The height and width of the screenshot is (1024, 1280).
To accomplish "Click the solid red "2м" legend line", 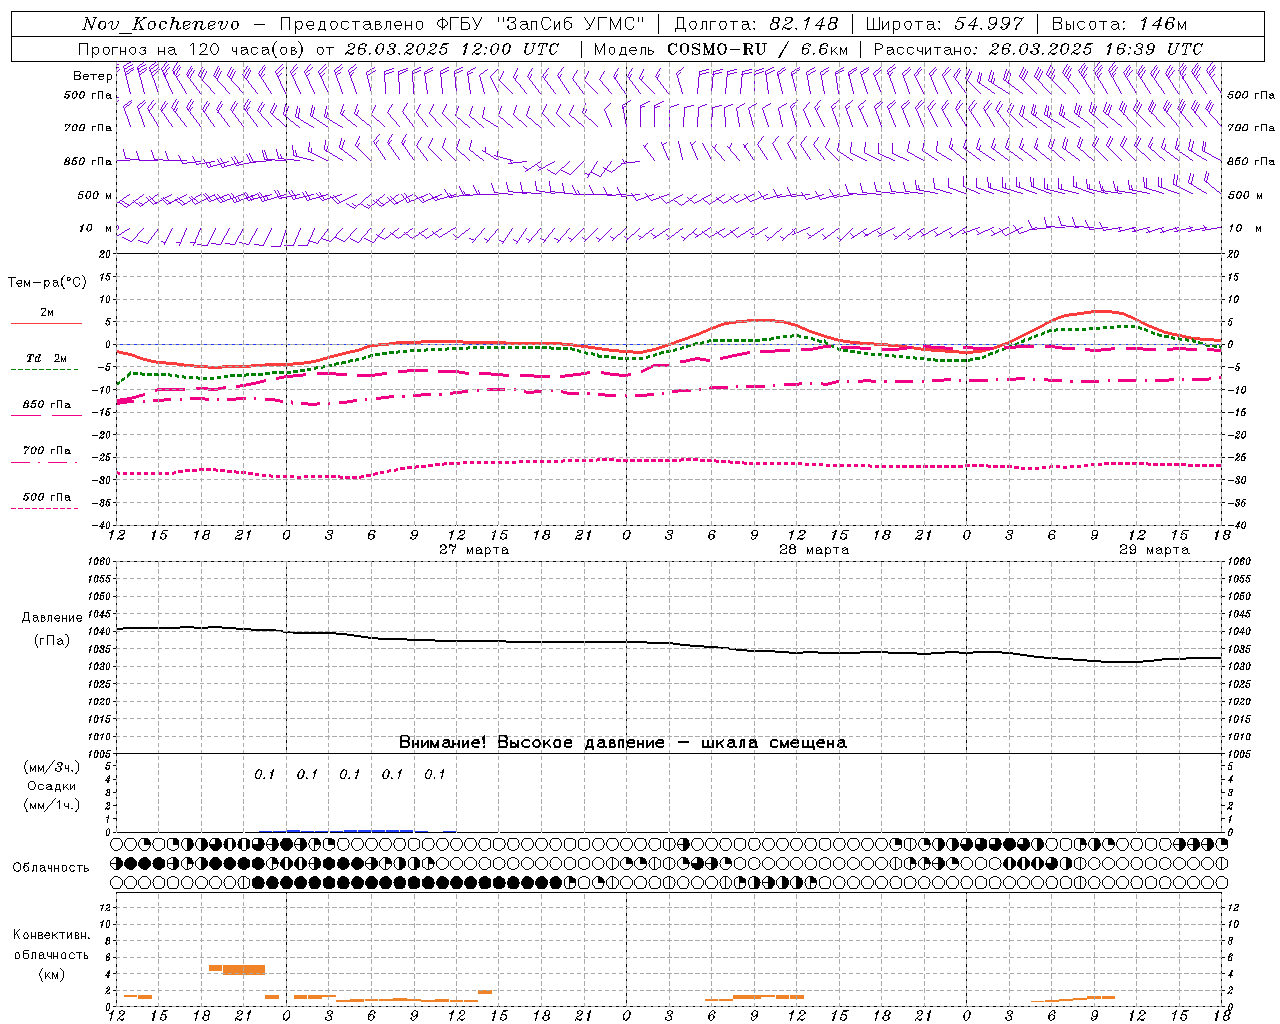I will pos(46,323).
